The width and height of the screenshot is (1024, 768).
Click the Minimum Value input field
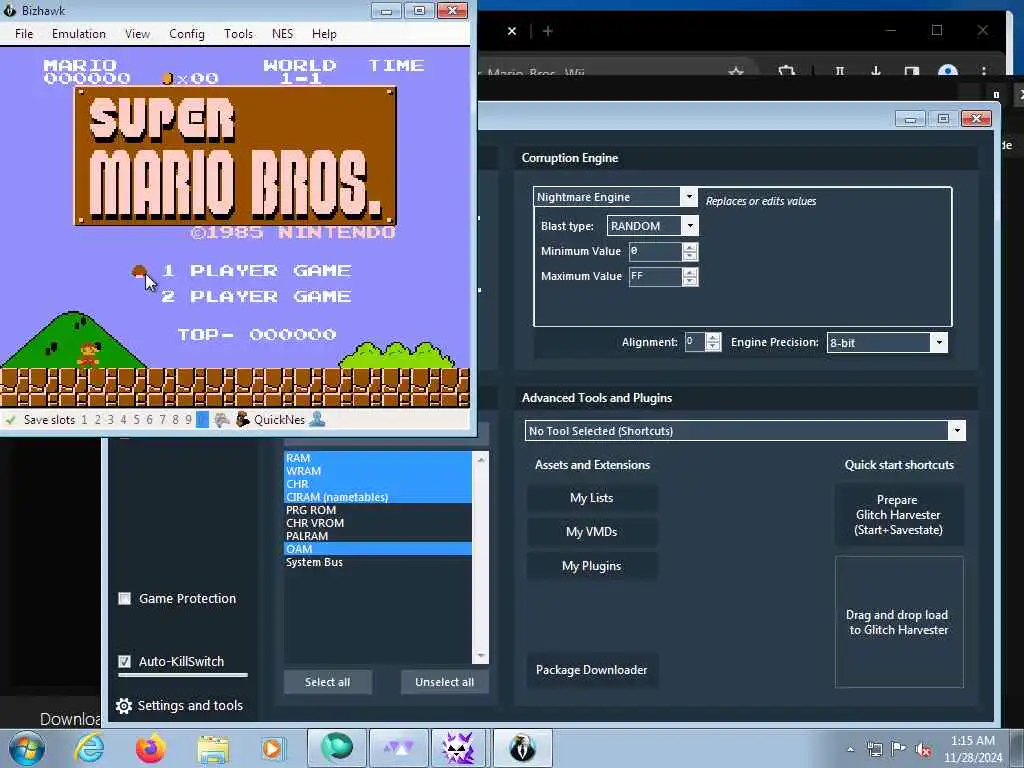click(x=656, y=251)
